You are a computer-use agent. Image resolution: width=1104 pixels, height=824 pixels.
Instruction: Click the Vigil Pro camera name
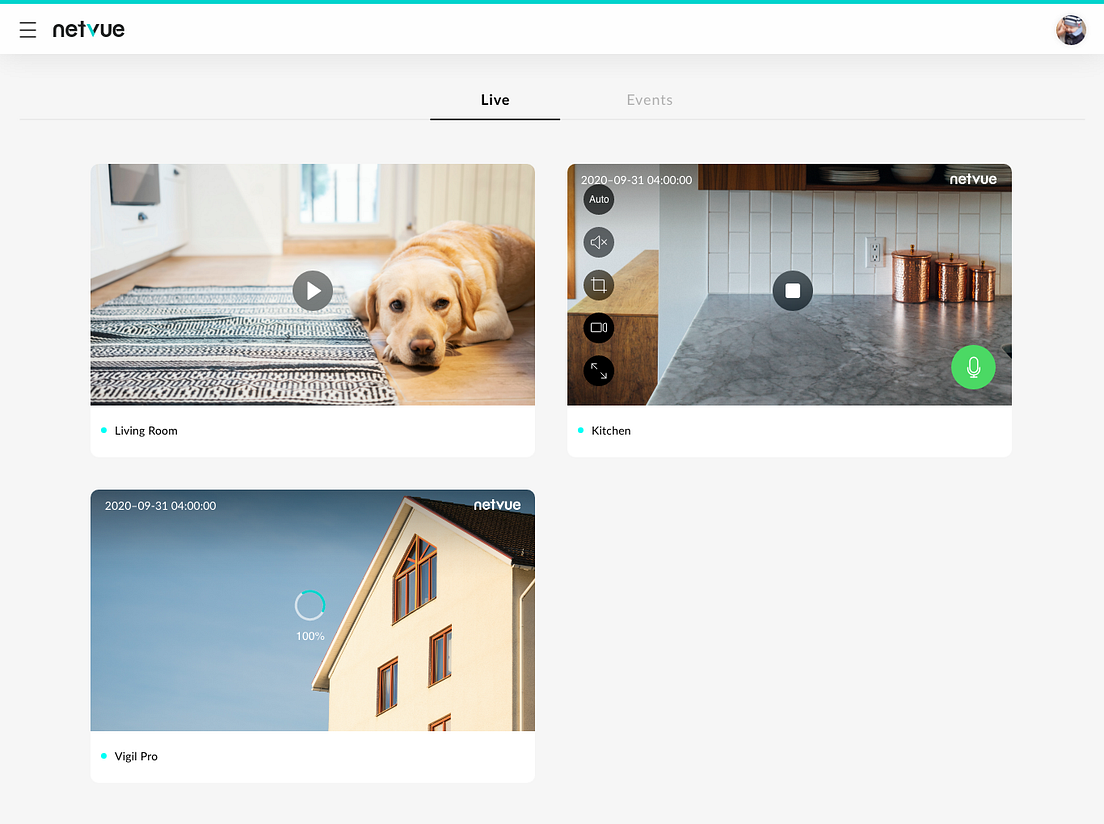pyautogui.click(x=136, y=756)
